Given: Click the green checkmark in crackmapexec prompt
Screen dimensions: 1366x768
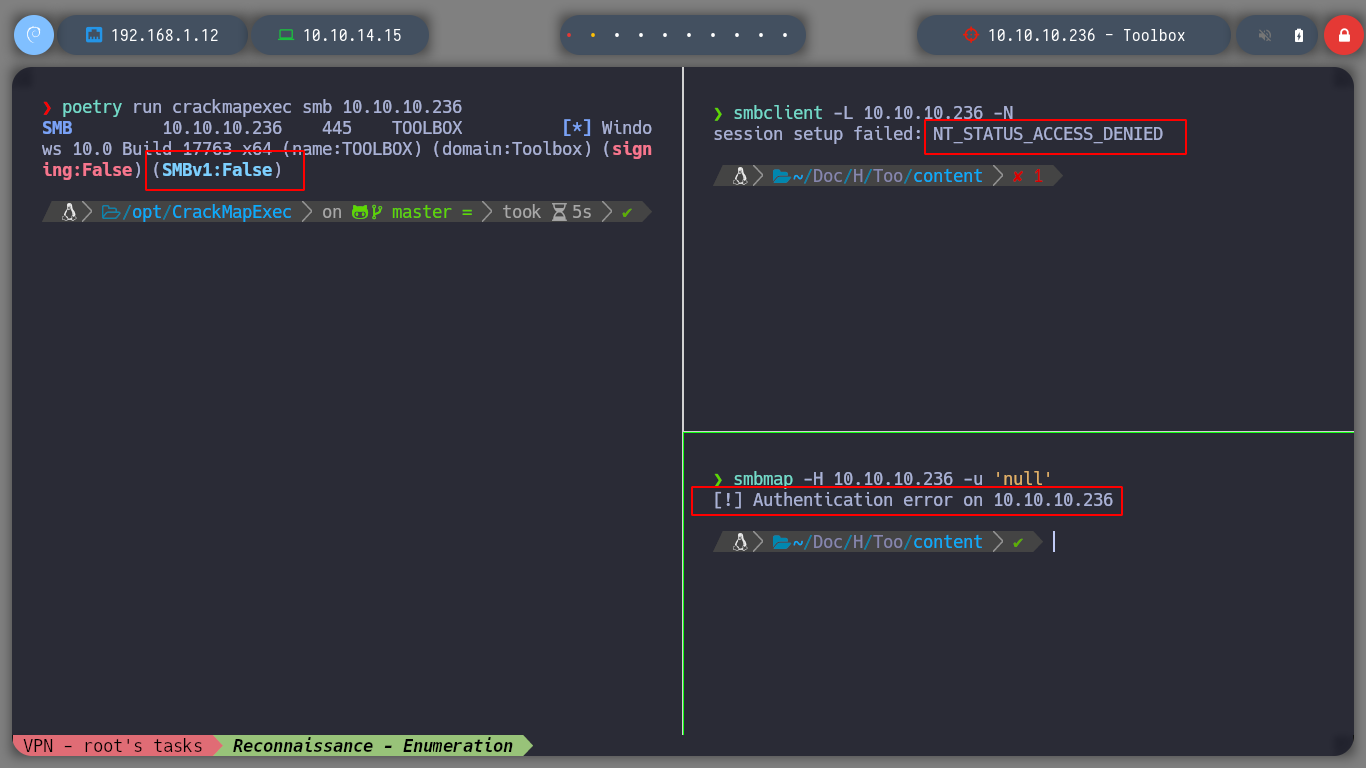Looking at the screenshot, I should [627, 212].
